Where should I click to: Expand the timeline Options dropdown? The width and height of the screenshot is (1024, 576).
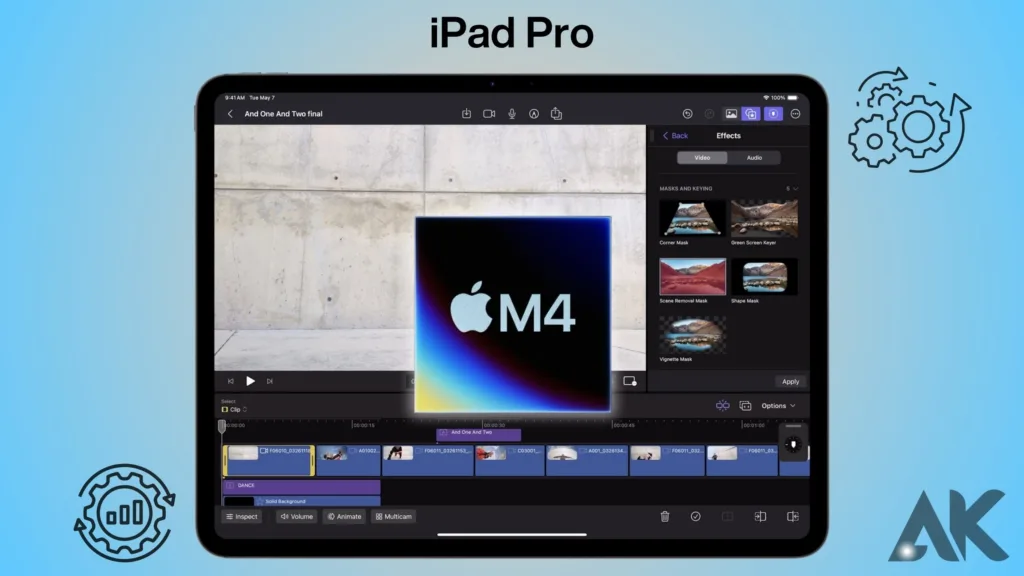click(778, 406)
